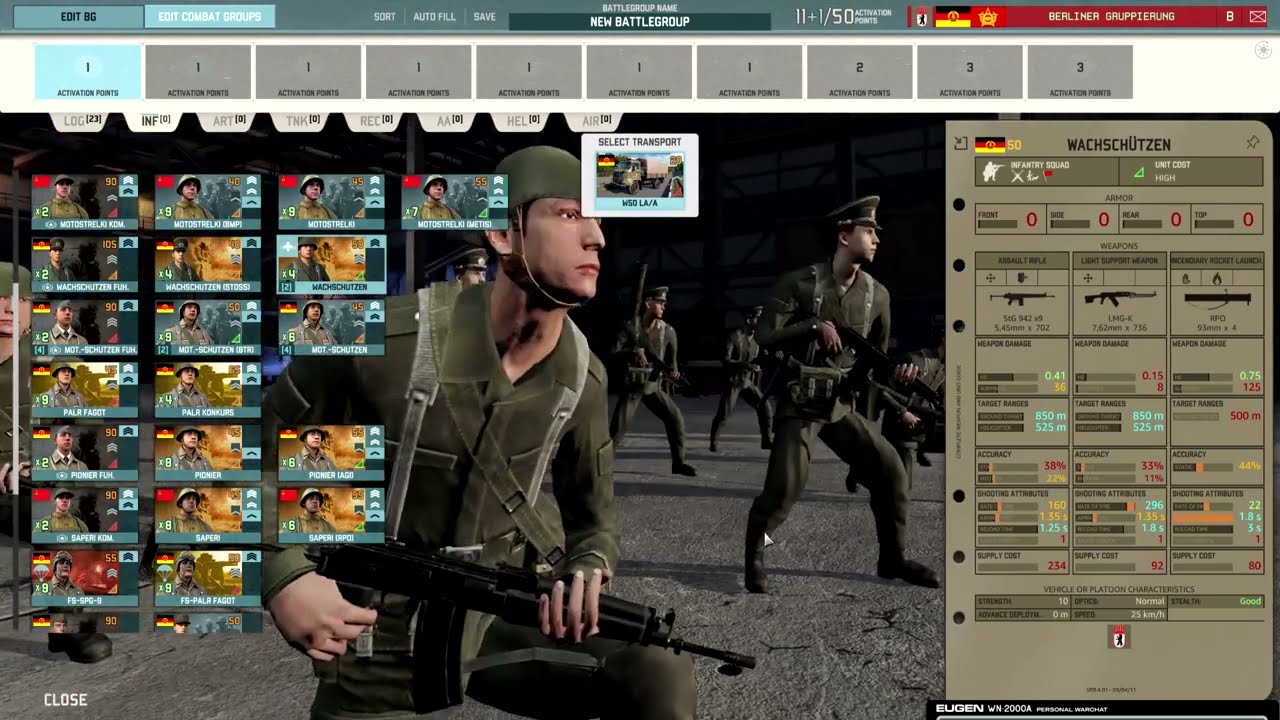Image resolution: width=1280 pixels, height=720 pixels.
Task: Select the MOTOSTRELKI KOM. unit card
Action: 85,203
